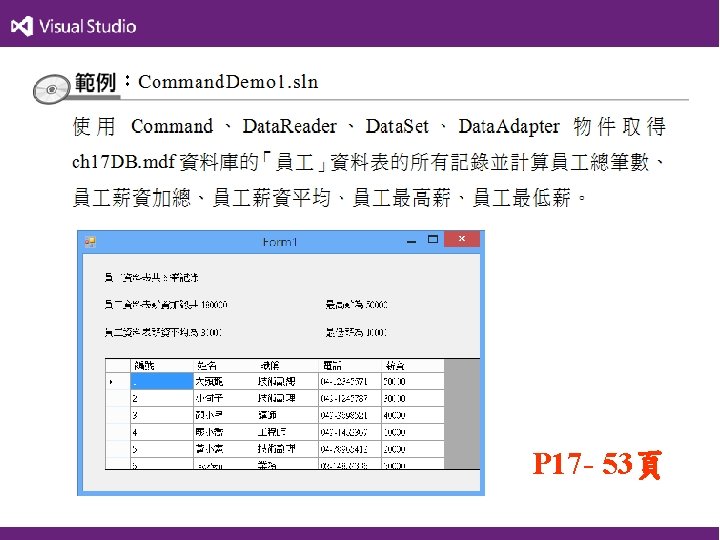Select the 職稱 column header
Image resolution: width=720 pixels, height=540 pixels.
point(287,366)
